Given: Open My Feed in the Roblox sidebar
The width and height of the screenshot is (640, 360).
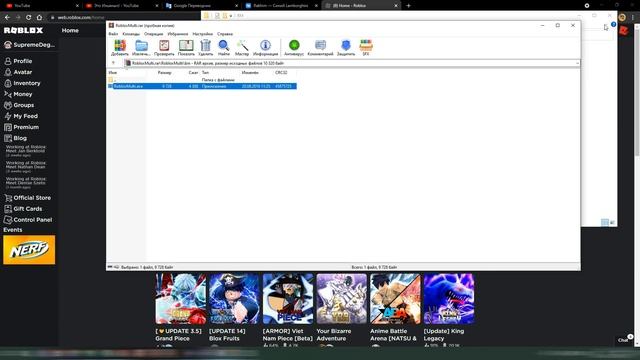Looking at the screenshot, I should click(x=21, y=116).
